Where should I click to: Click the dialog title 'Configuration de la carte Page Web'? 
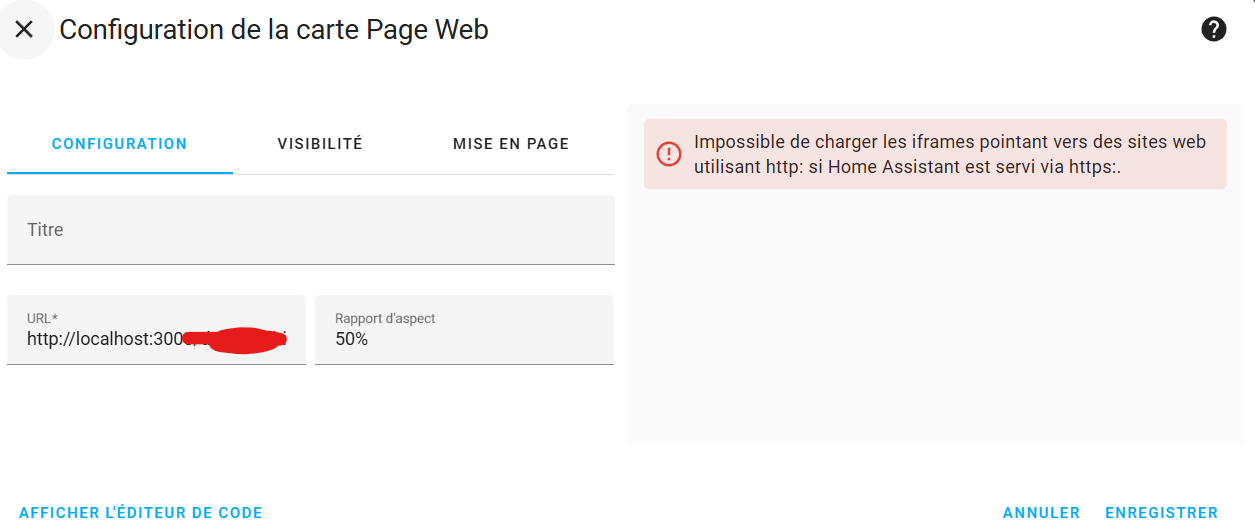coord(274,30)
